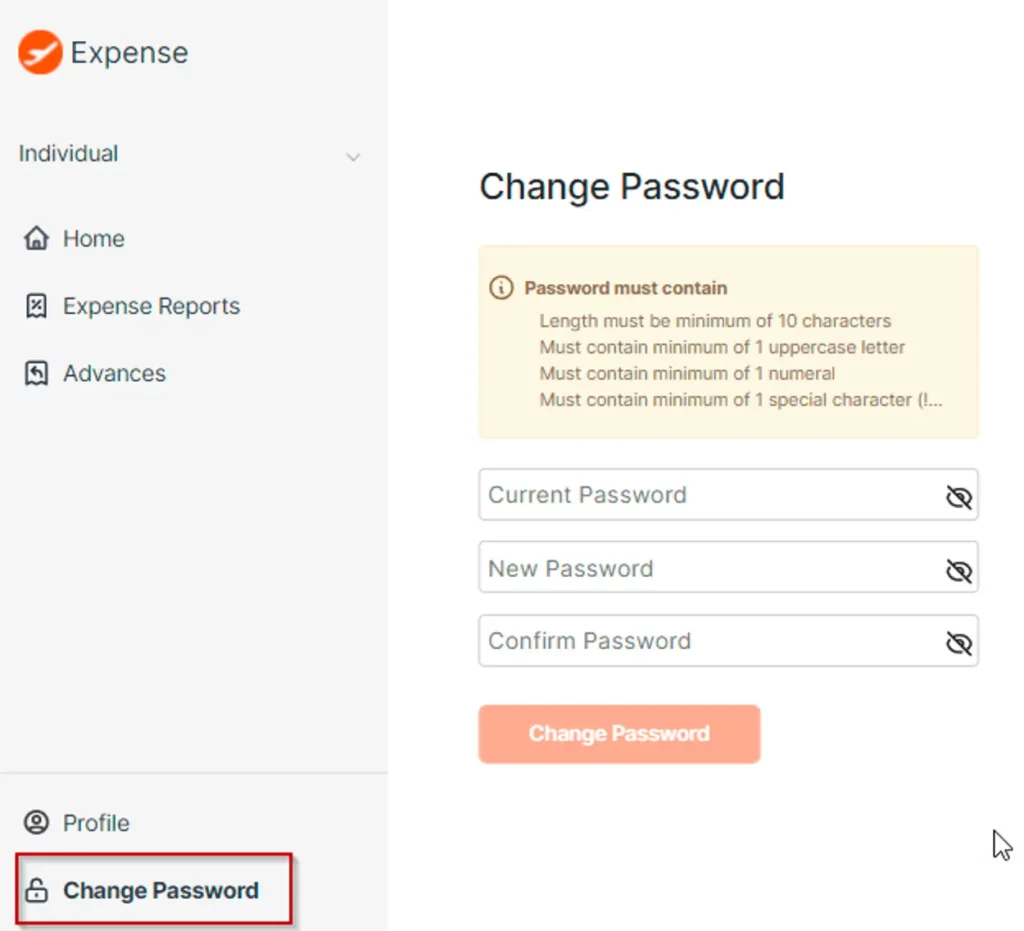Expand truncated special character requirement text

coord(741,400)
